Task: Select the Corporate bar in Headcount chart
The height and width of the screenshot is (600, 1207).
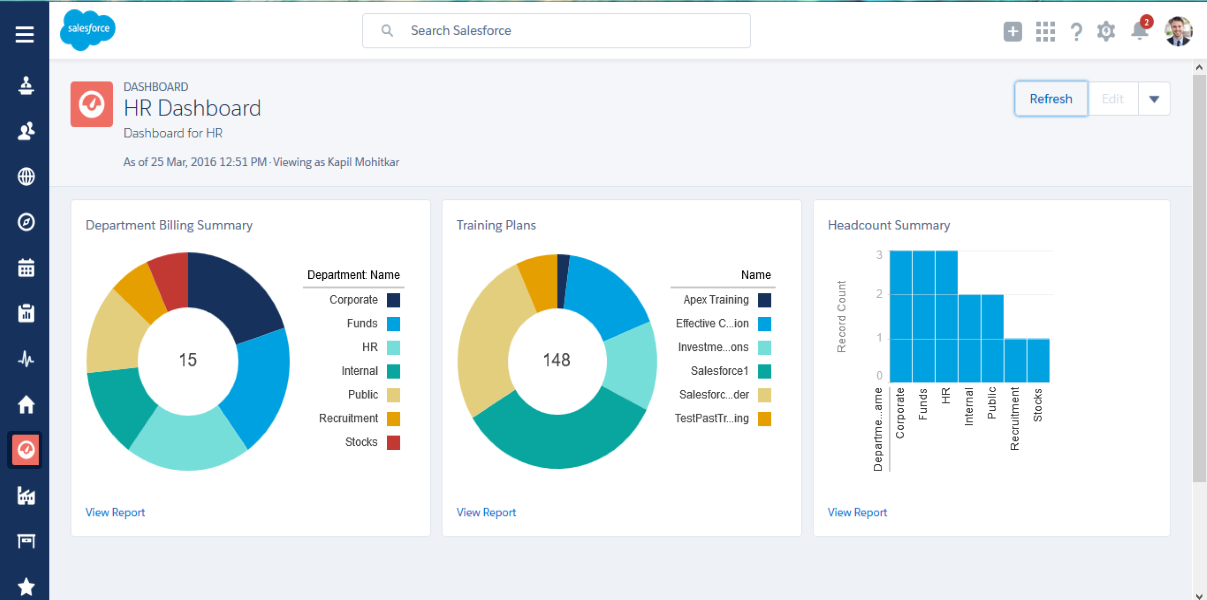Action: (901, 315)
